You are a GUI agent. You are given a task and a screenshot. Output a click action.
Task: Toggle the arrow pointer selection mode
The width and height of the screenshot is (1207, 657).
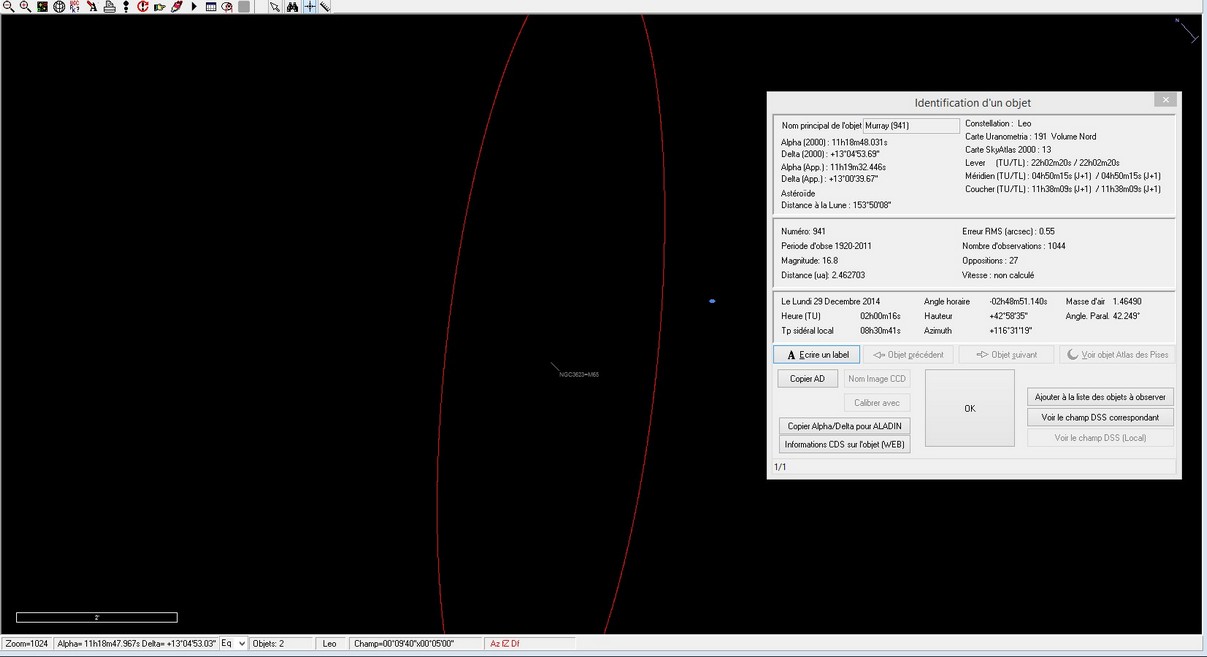pyautogui.click(x=273, y=6)
